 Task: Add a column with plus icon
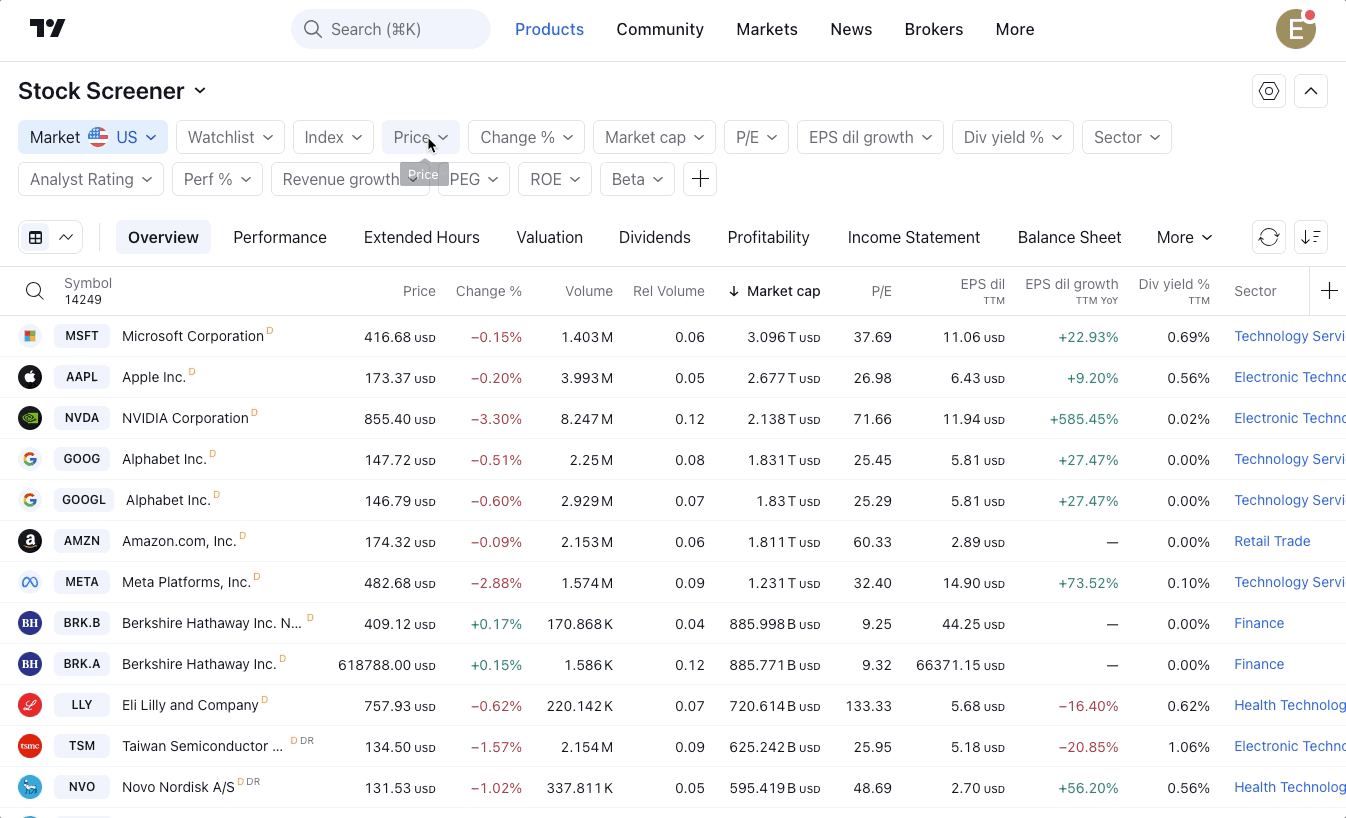click(1329, 291)
